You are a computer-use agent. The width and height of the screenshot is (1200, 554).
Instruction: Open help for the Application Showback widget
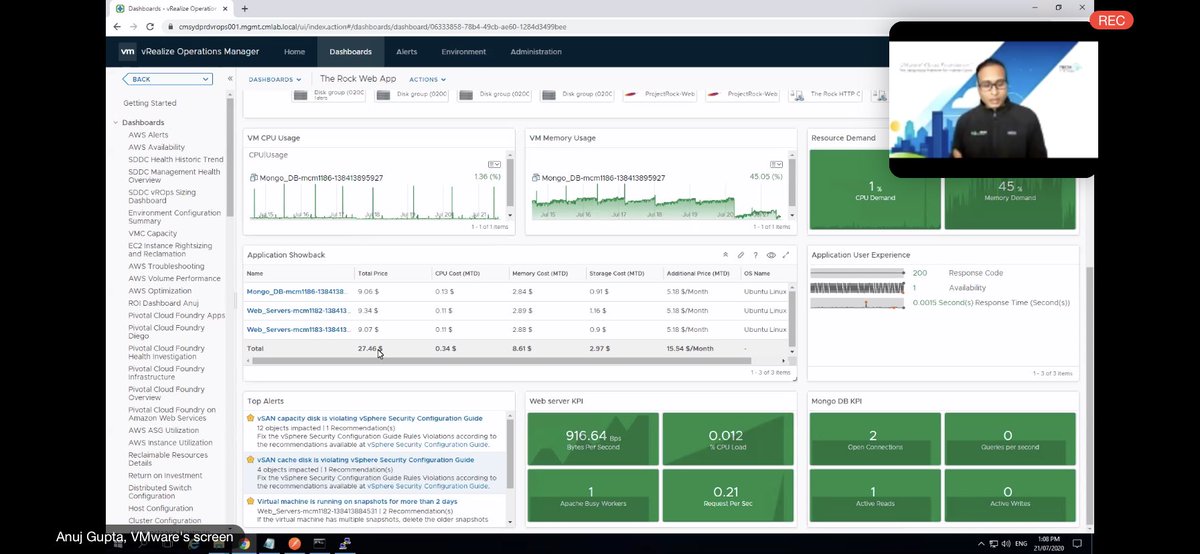[755, 255]
